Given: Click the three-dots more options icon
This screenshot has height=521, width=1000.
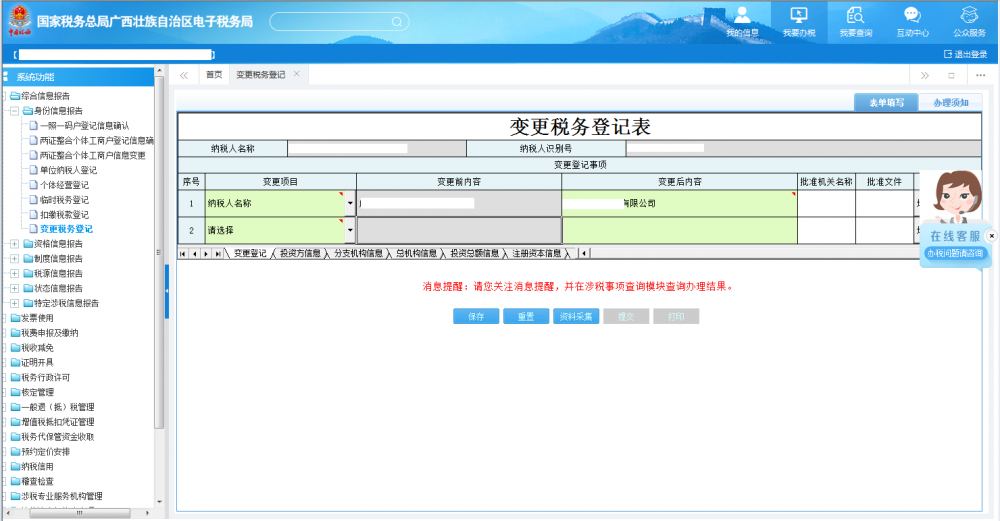Looking at the screenshot, I should pos(979,75).
